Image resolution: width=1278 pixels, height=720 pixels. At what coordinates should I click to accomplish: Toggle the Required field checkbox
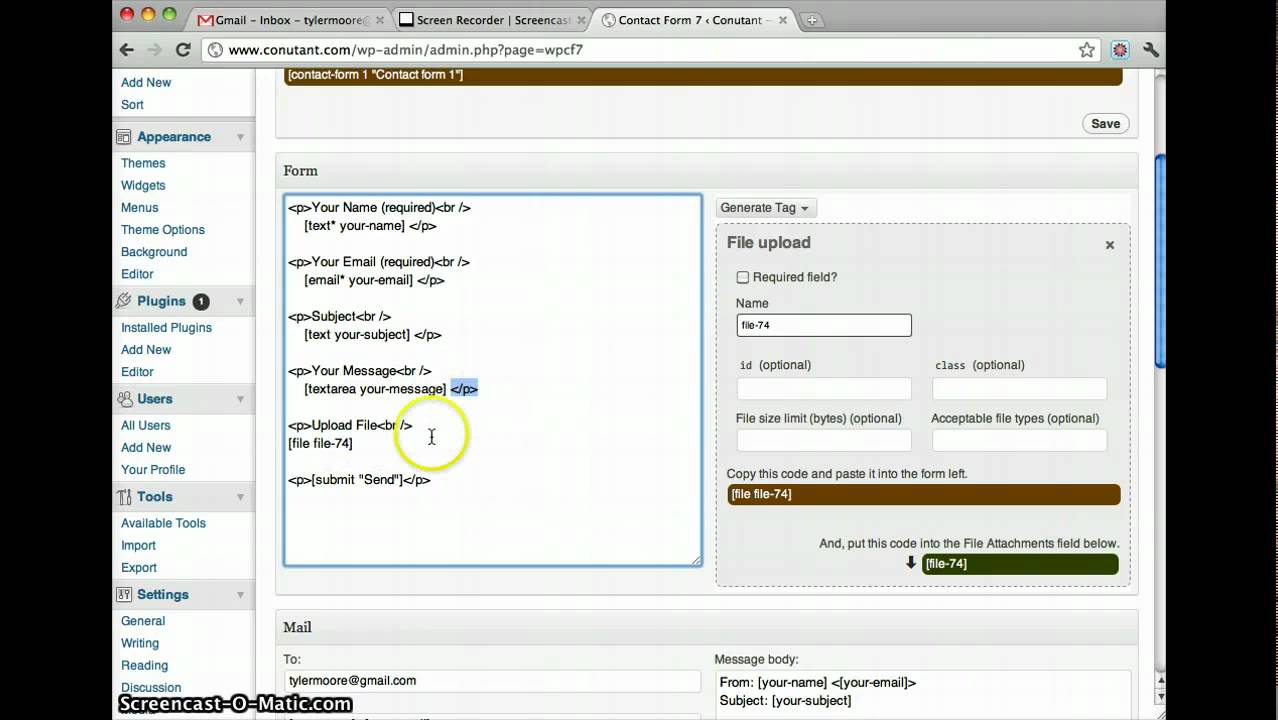(x=743, y=277)
